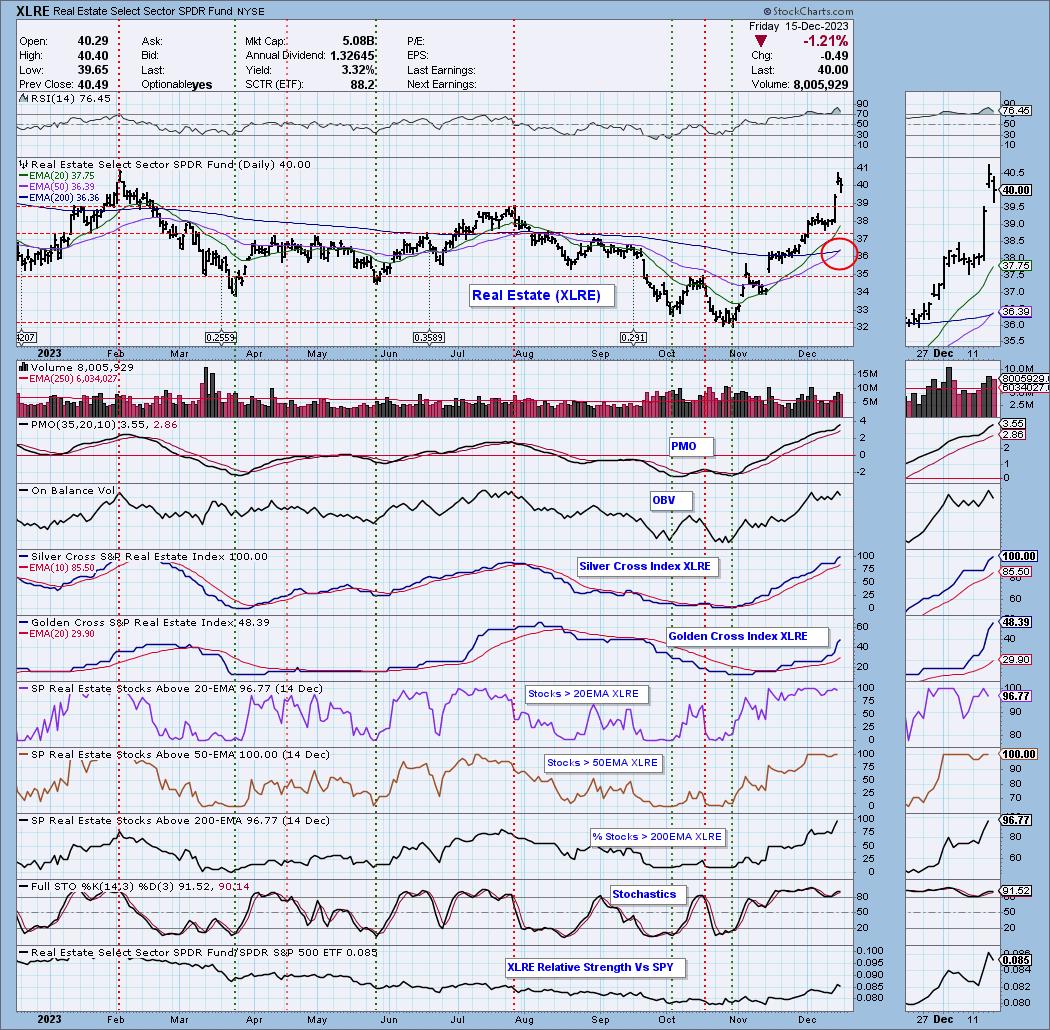Click the XLRE ticker symbol in header
Image resolution: width=1050 pixels, height=1030 pixels.
pyautogui.click(x=32, y=11)
